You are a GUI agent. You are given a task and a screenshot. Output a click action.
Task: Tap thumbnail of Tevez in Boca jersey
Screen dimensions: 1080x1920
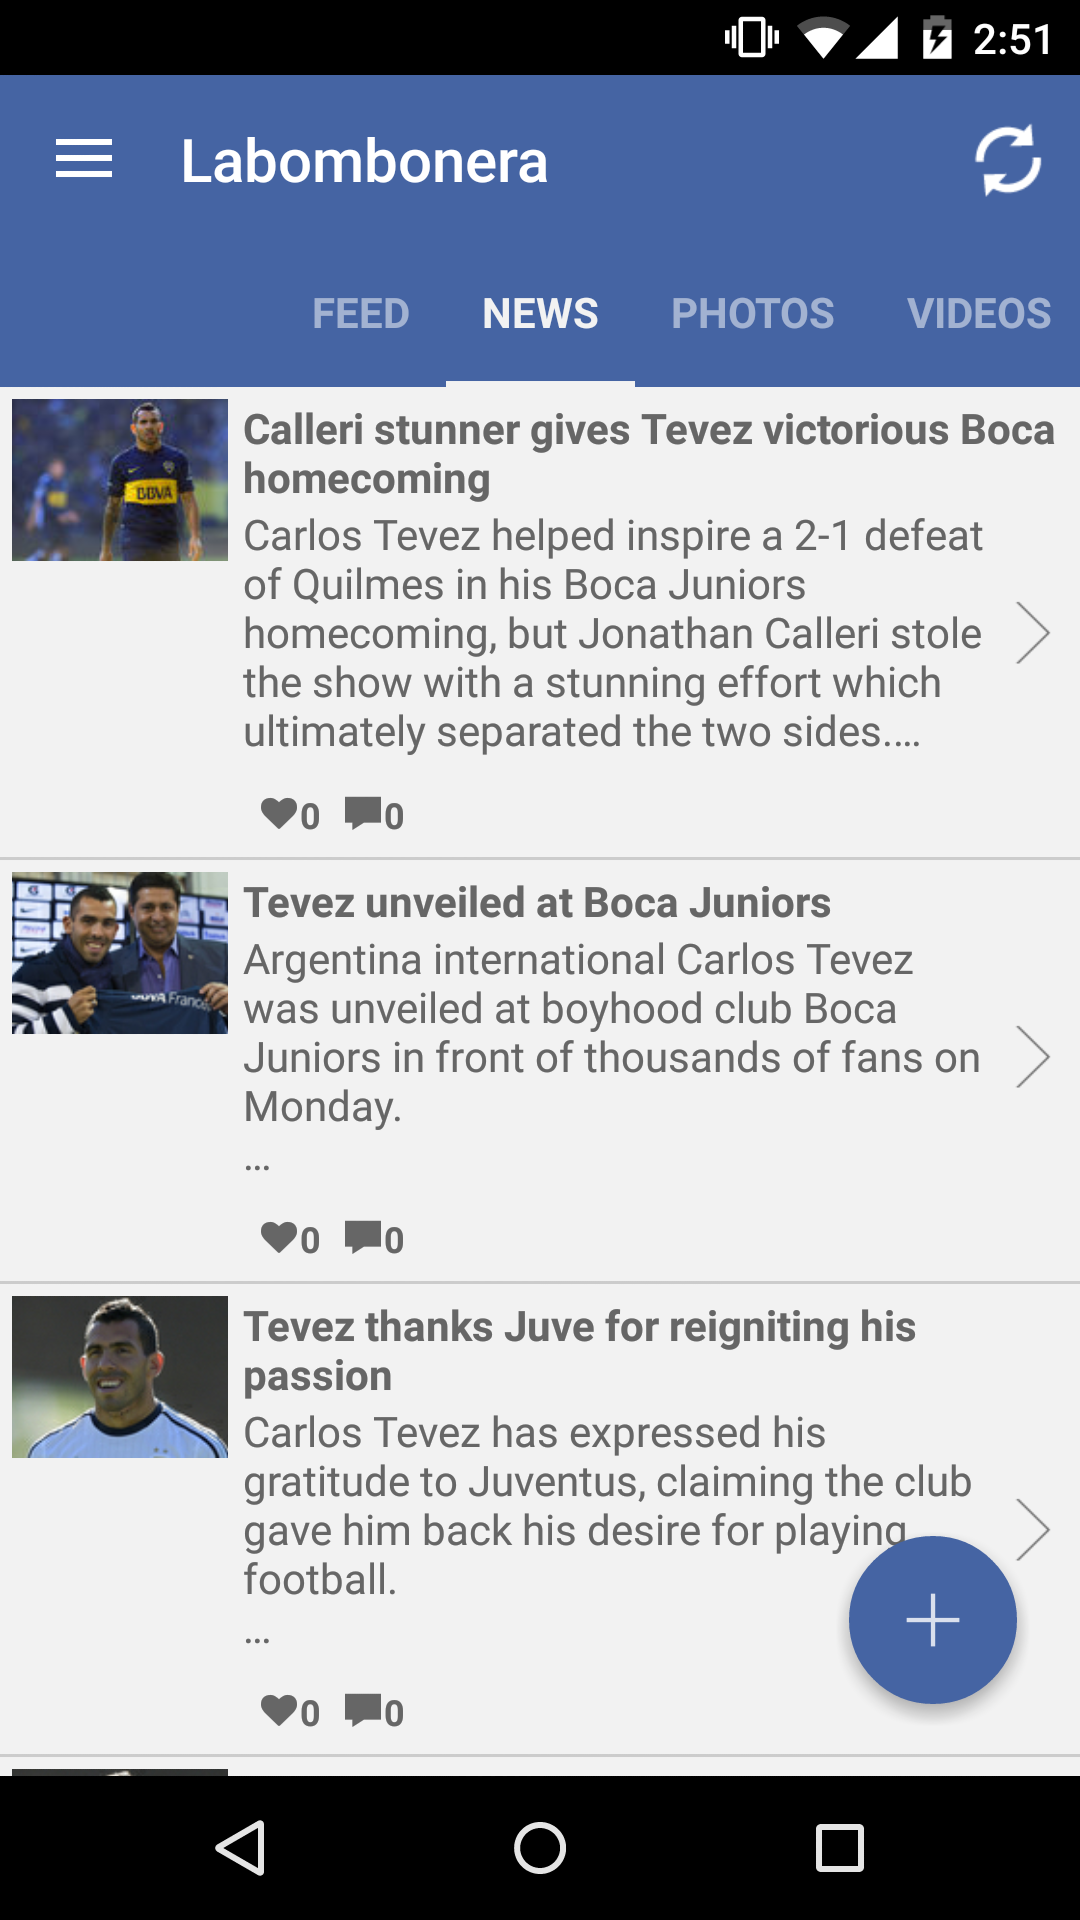120,480
